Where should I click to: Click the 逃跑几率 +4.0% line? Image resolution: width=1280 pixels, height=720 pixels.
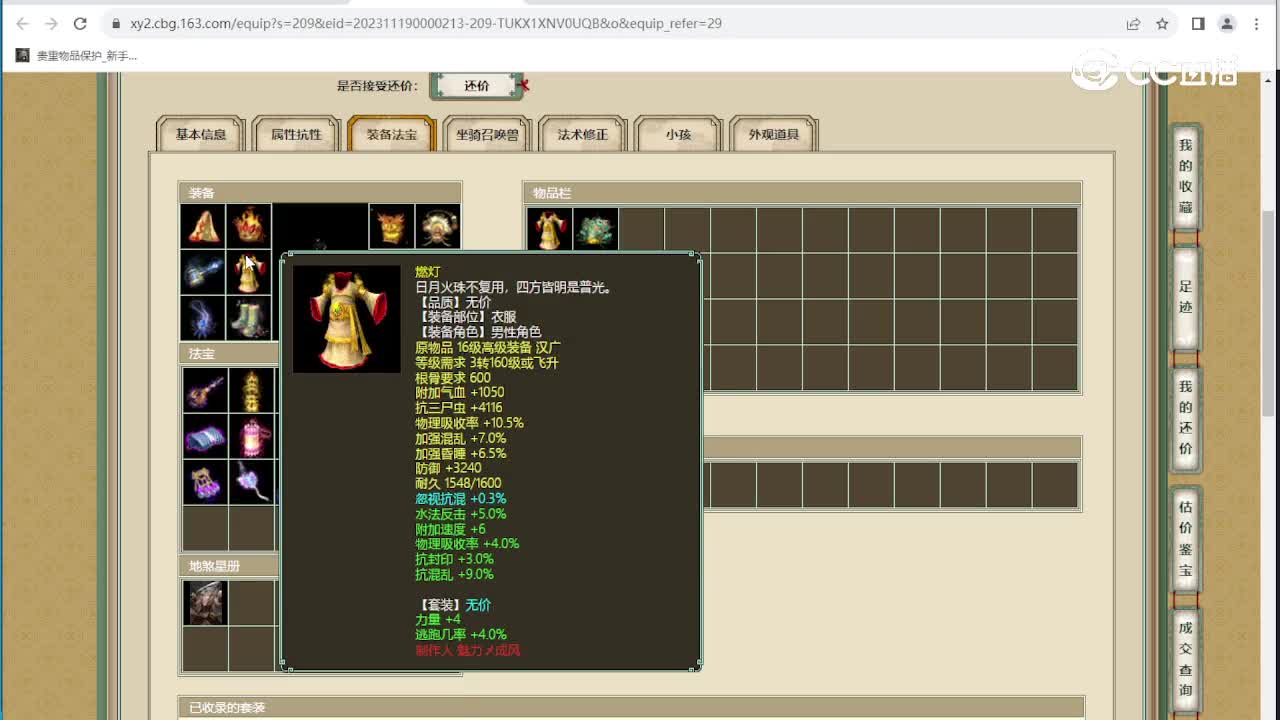pyautogui.click(x=461, y=634)
